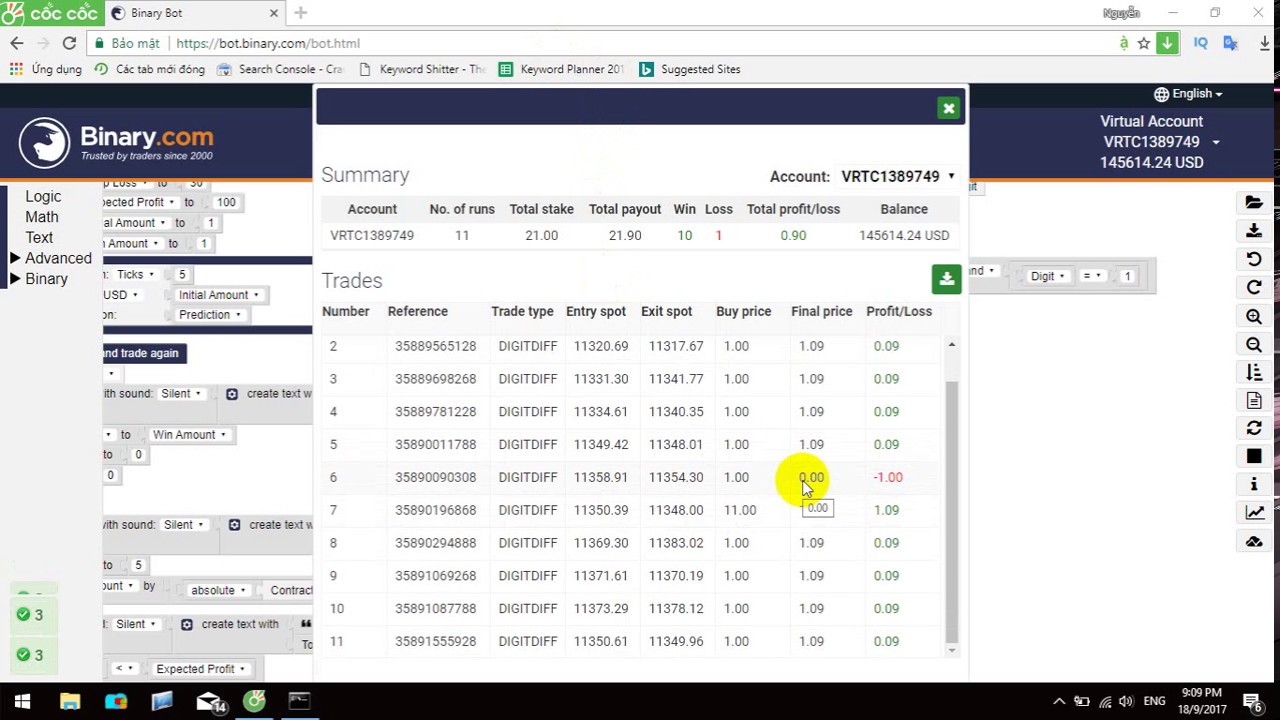
Task: Click the Vietnamese accent 'à' icon in address bar
Action: (1124, 43)
